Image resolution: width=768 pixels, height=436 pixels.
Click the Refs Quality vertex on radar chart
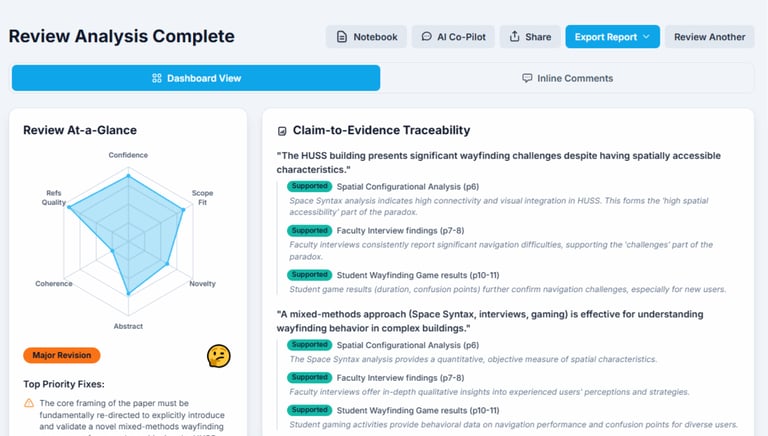click(x=68, y=206)
